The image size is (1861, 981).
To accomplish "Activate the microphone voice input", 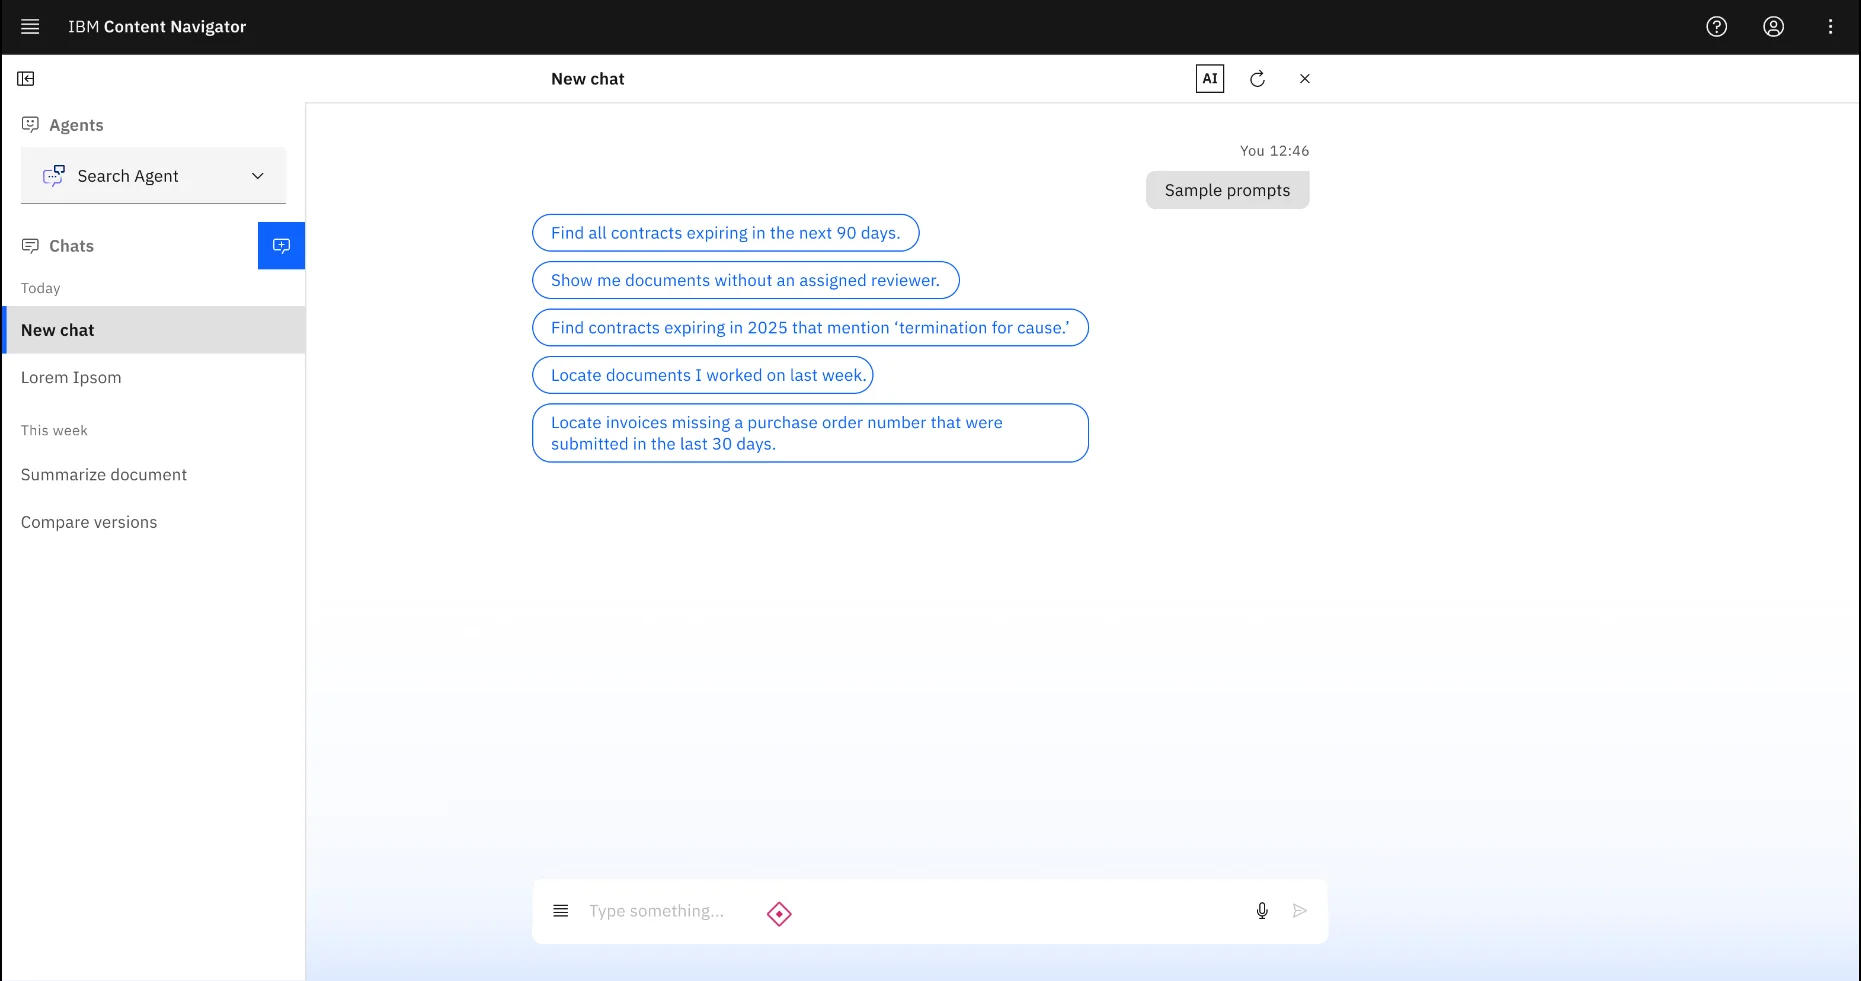I will click(1262, 911).
